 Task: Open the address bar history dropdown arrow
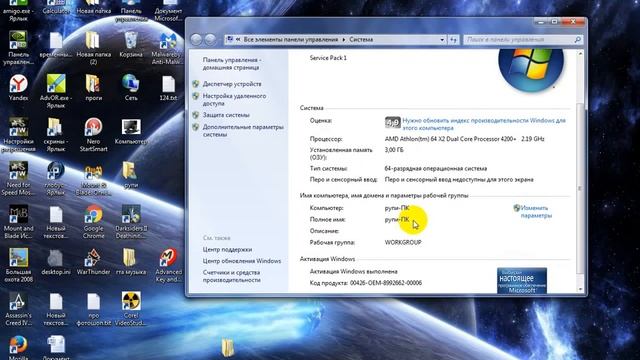(442, 40)
